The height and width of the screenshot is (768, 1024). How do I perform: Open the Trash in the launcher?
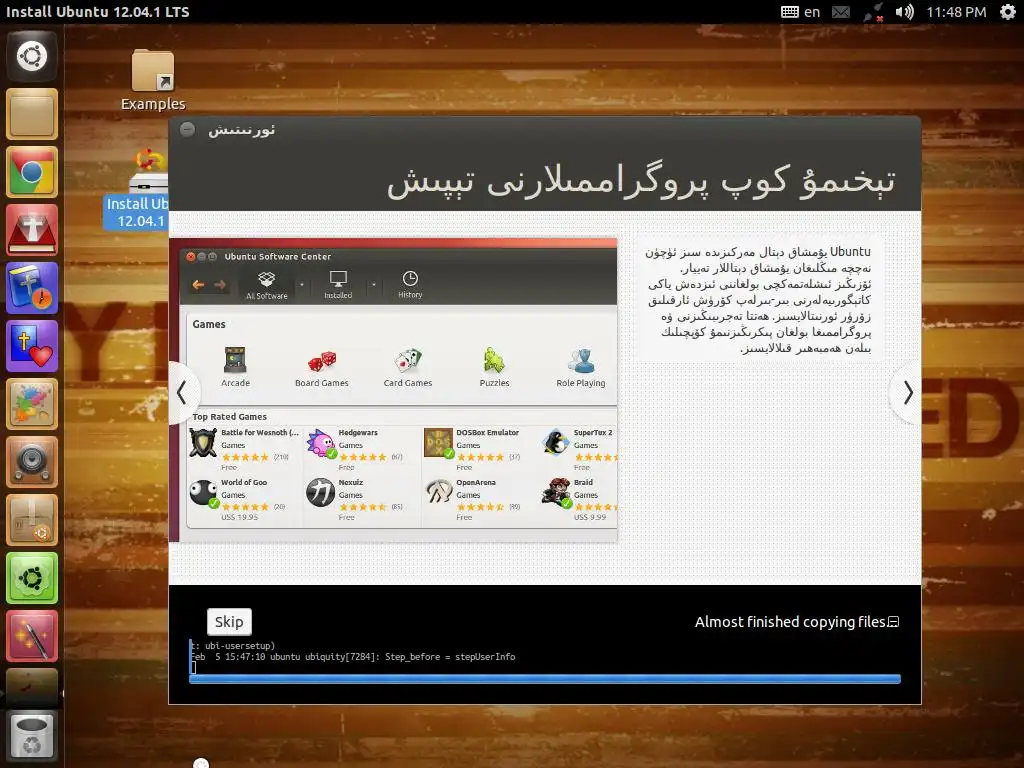(x=32, y=736)
